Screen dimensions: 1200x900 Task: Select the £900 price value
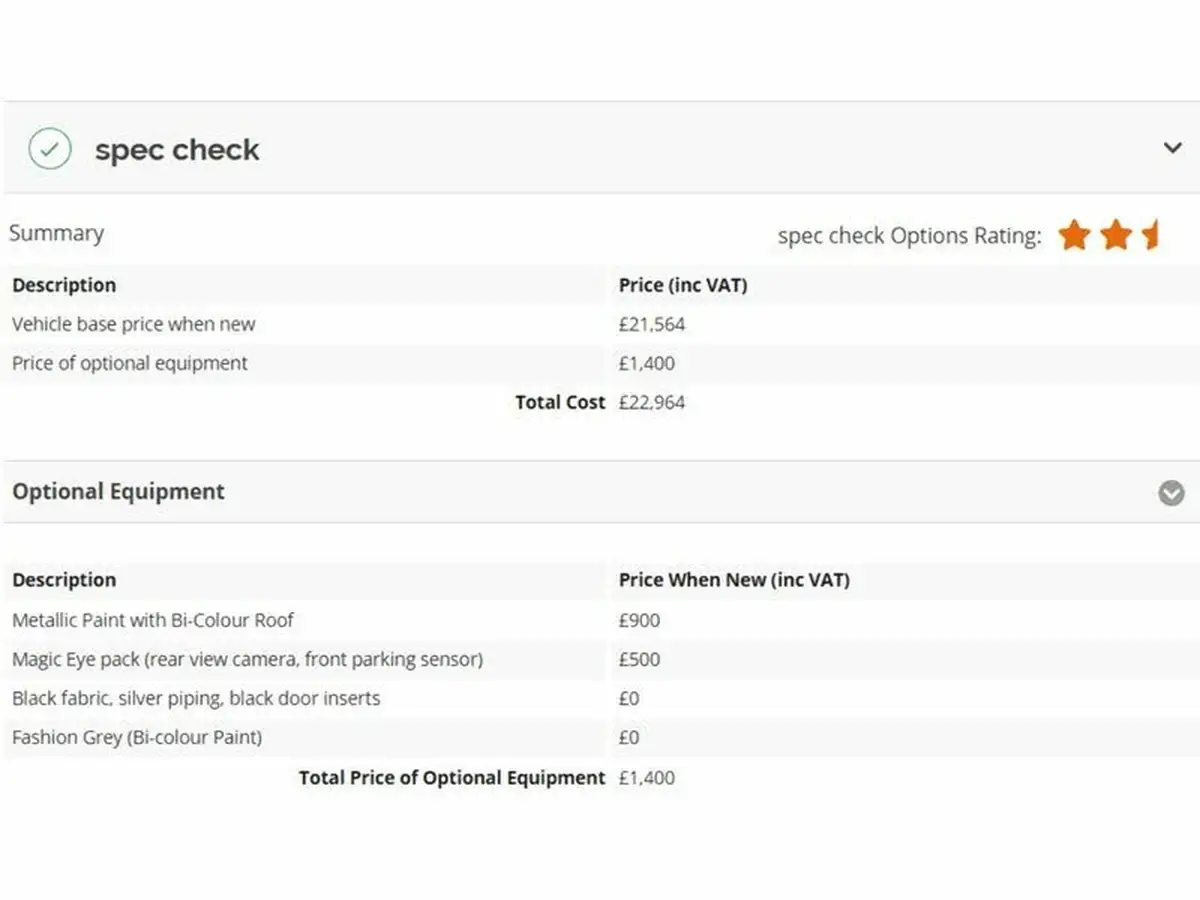(x=640, y=620)
